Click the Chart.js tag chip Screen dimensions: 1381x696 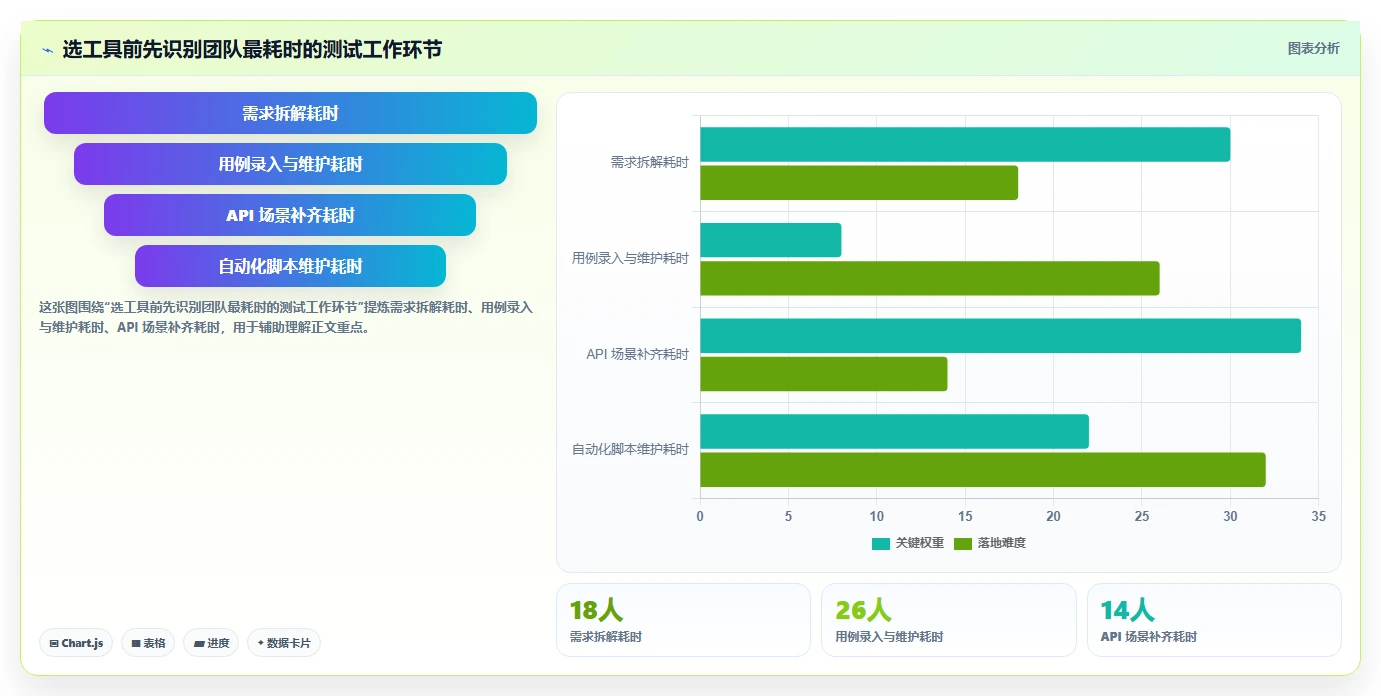point(76,643)
